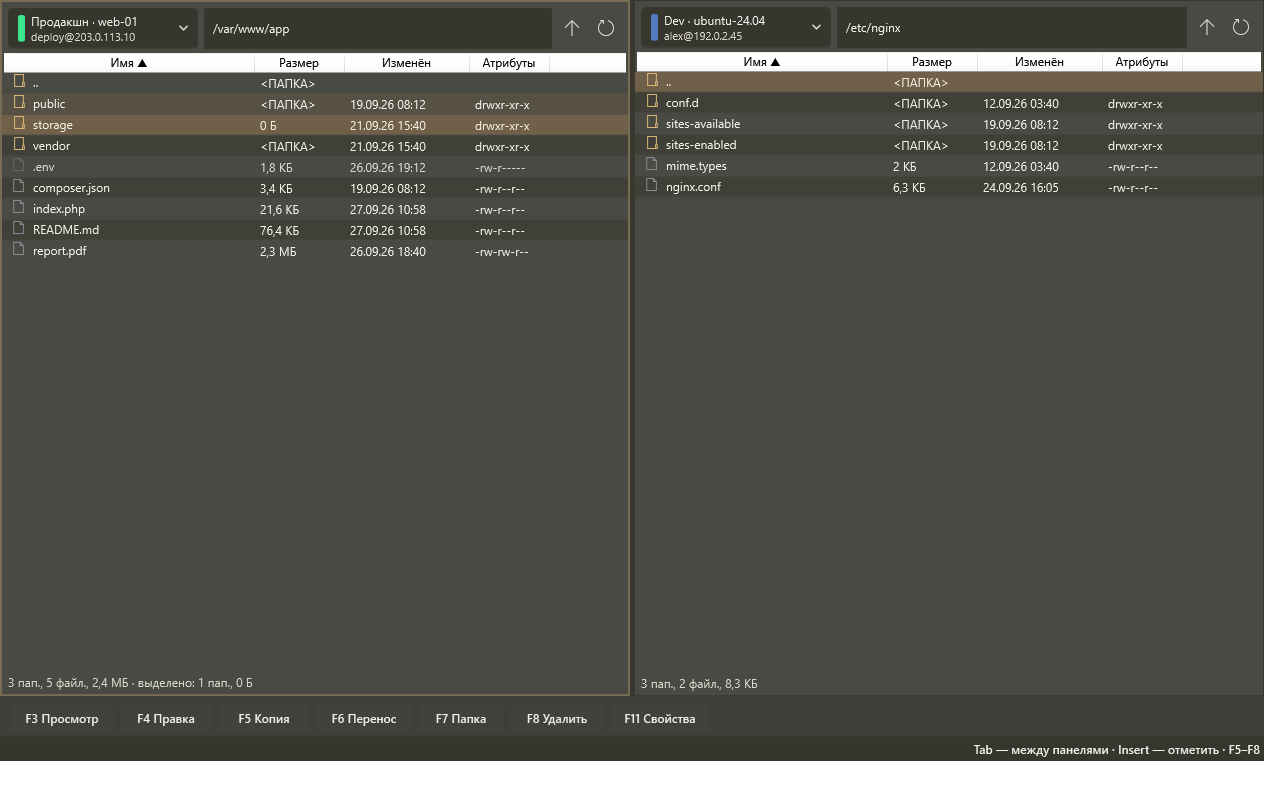Click the keyboard hint text in status bar

tap(1117, 750)
